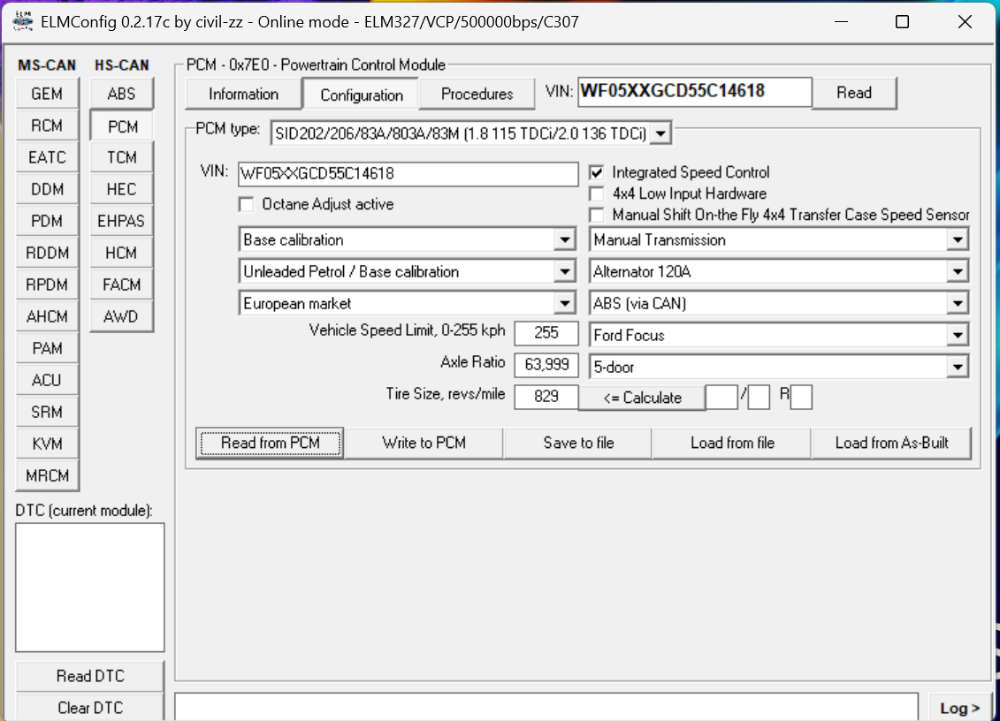
Task: Enable Octane Adjust active checkbox
Action: point(246,204)
